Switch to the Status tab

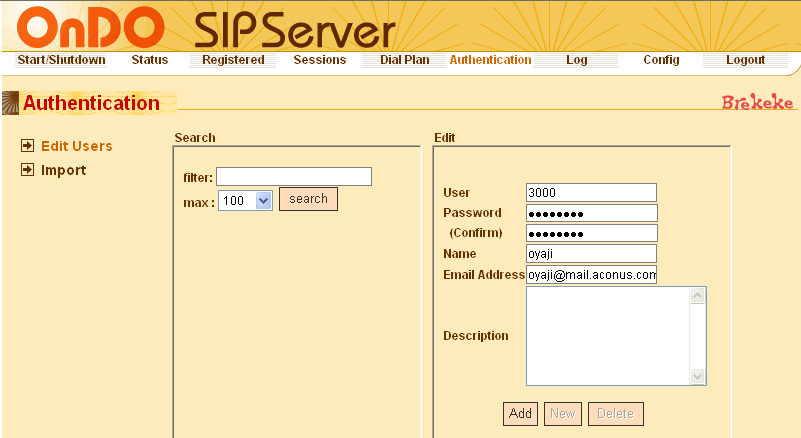150,60
